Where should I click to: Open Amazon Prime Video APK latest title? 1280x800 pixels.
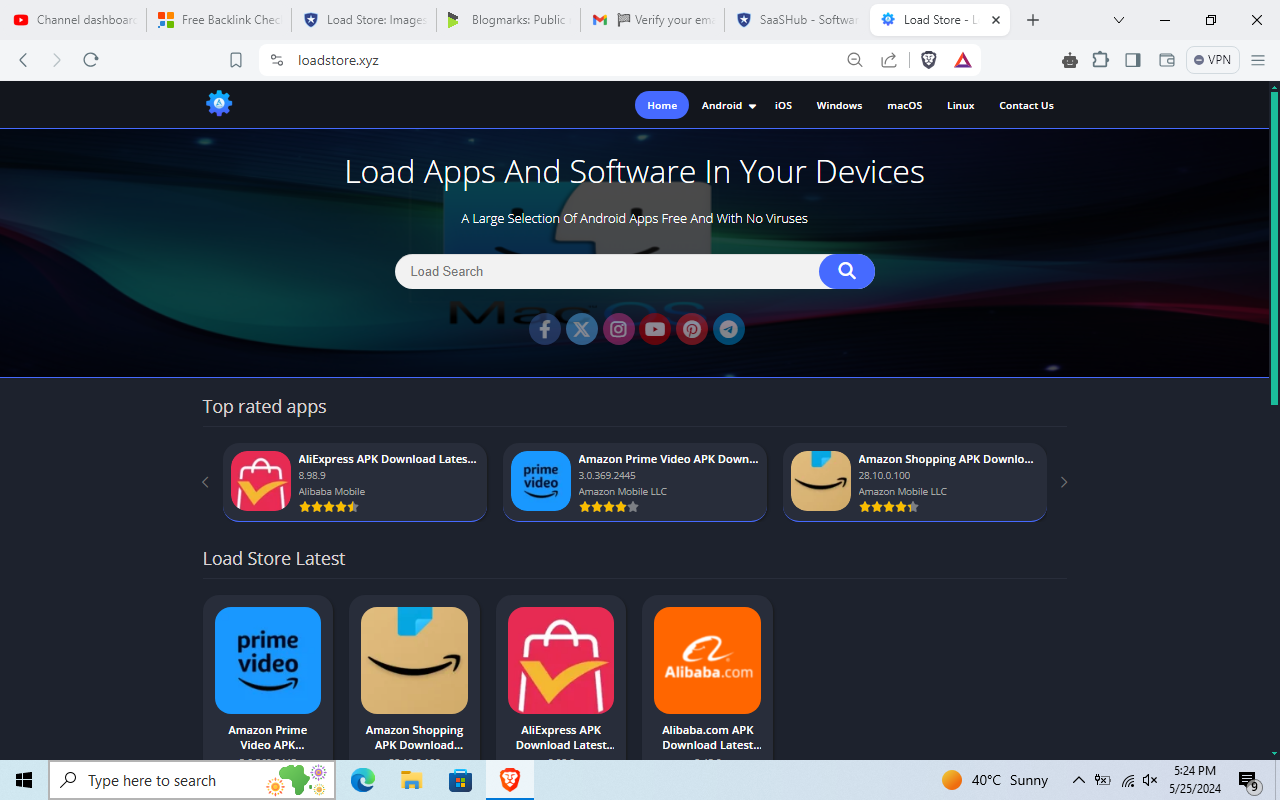[x=268, y=737]
